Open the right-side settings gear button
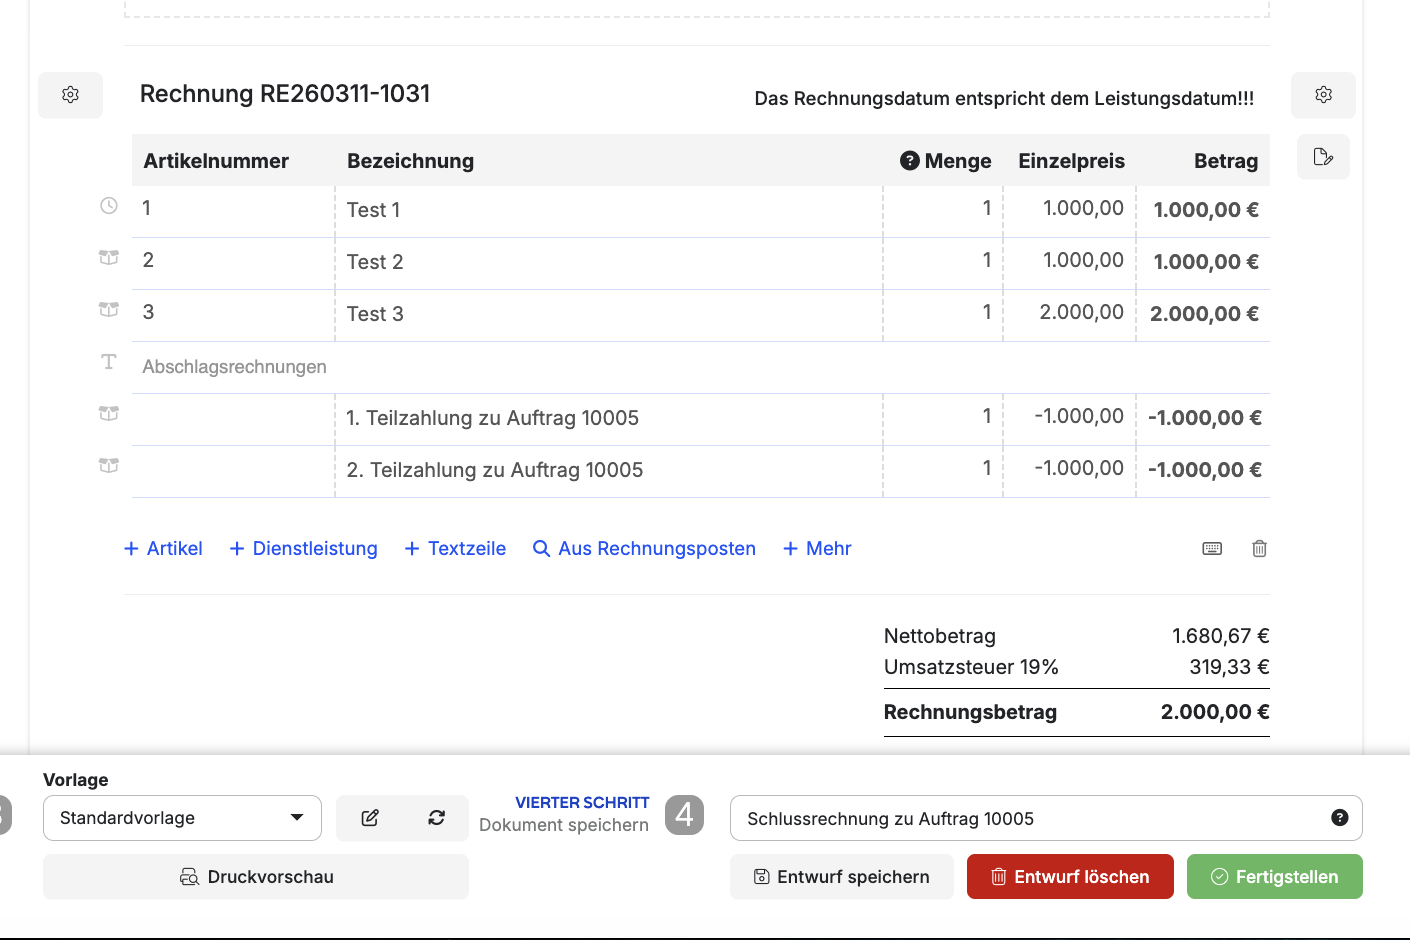1410x940 pixels. tap(1323, 95)
